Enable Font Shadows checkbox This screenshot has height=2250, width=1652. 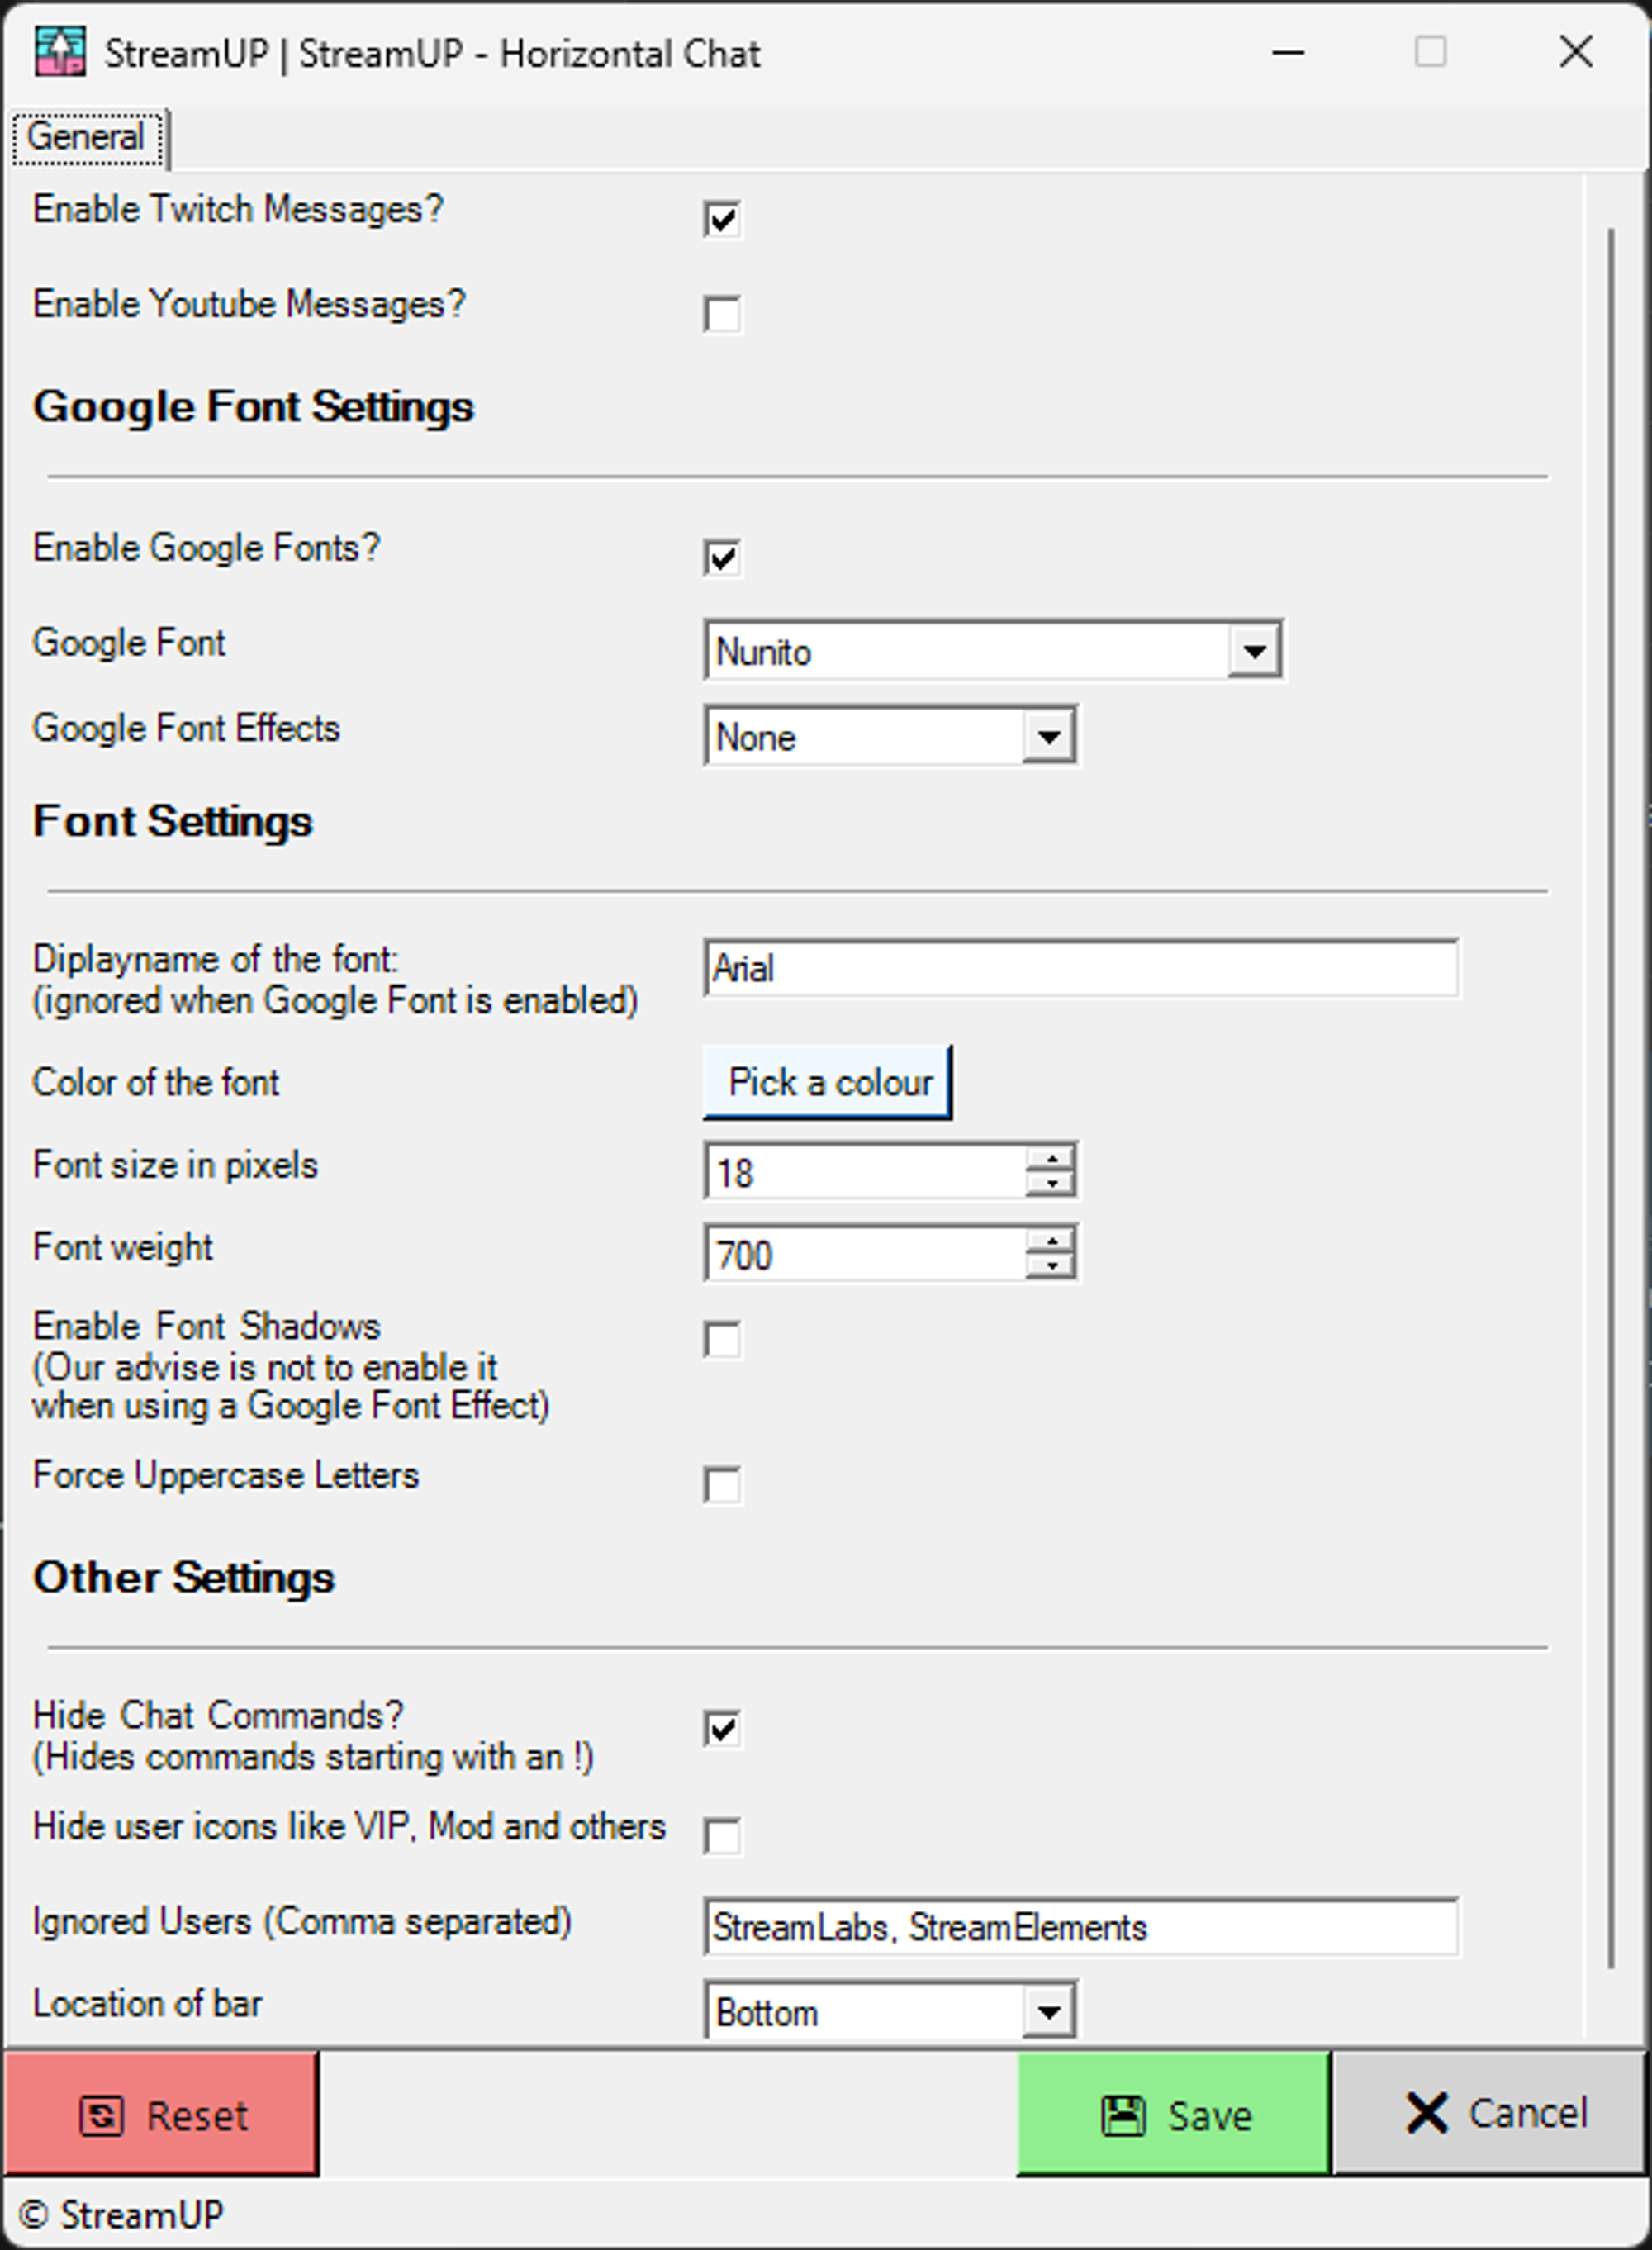coord(722,1340)
